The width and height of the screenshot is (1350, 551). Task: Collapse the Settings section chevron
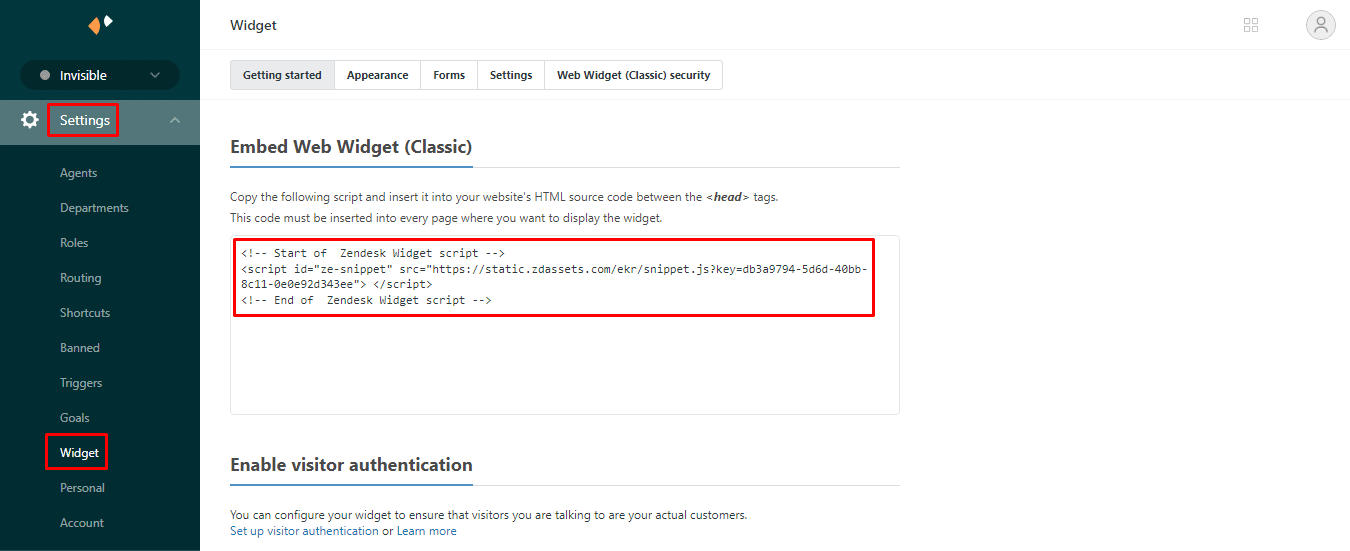[x=175, y=120]
